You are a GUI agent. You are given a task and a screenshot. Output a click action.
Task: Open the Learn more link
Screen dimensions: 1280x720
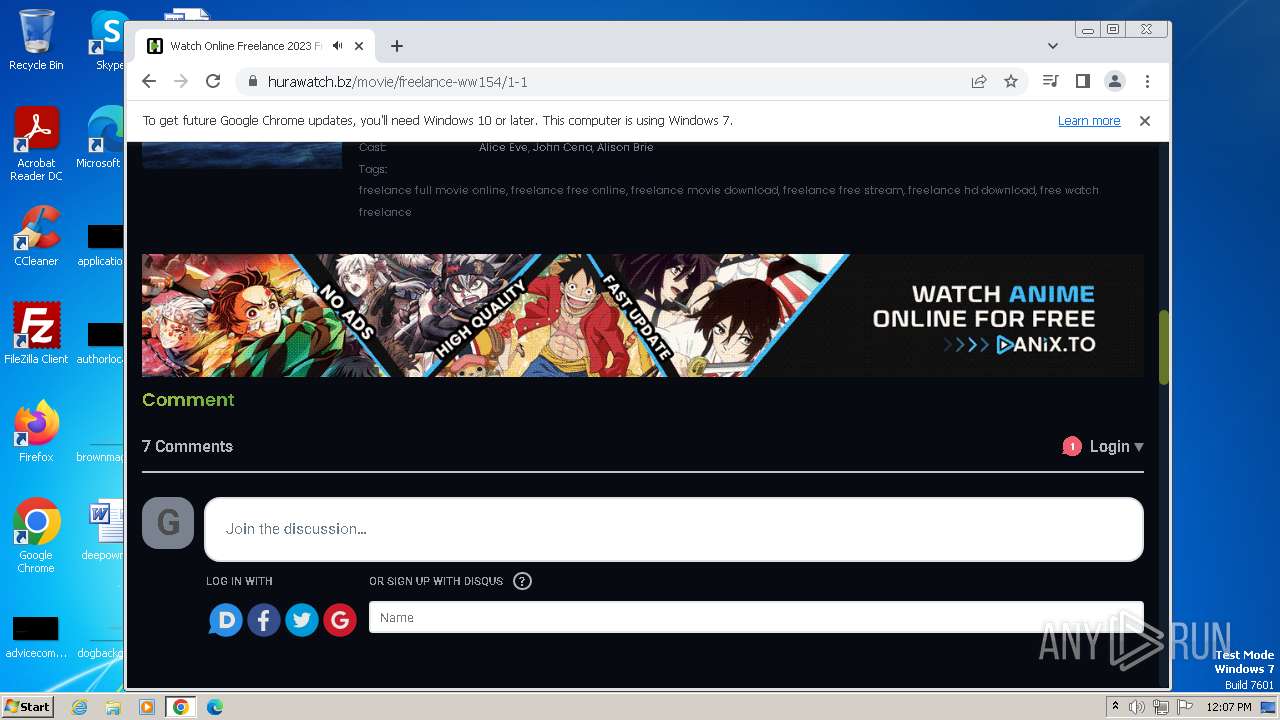coord(1089,121)
